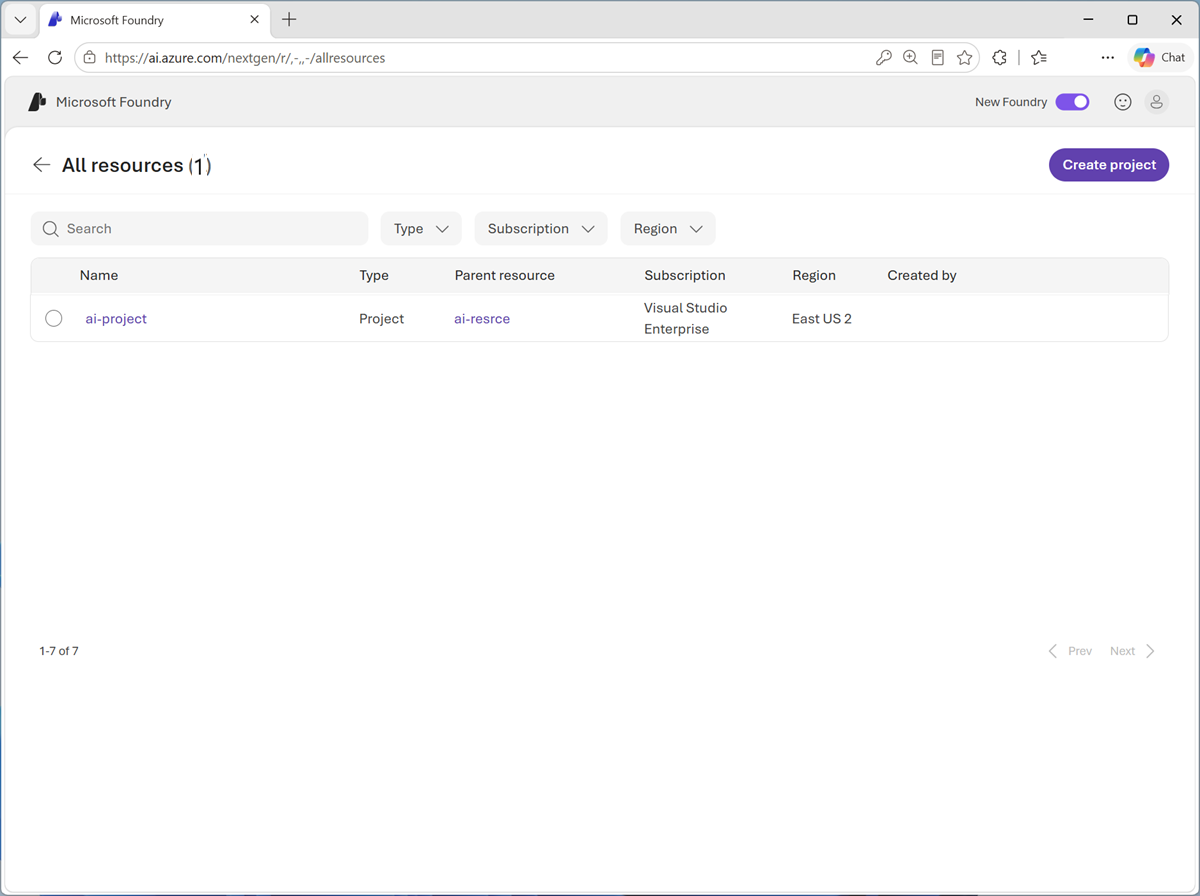Click the Type column header
1200x896 pixels.
(374, 275)
